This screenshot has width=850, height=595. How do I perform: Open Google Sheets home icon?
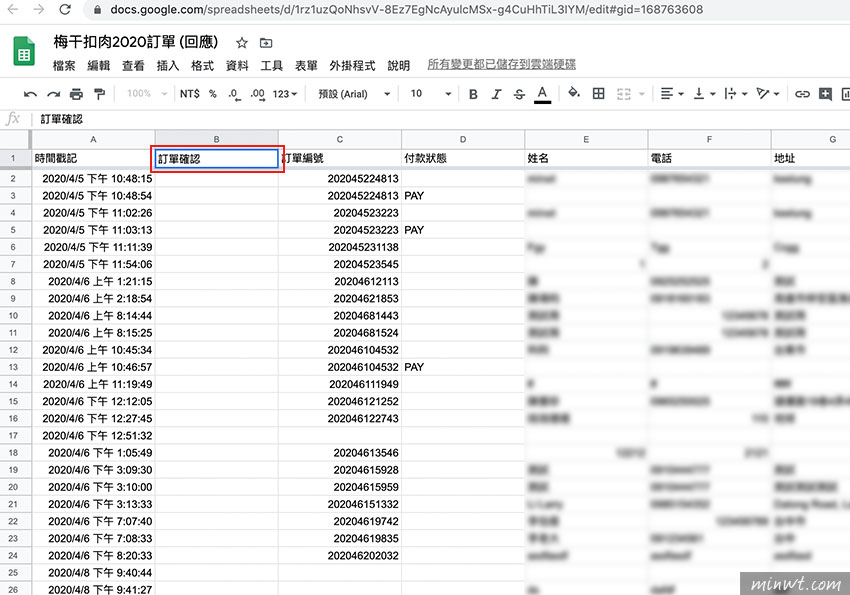click(24, 51)
